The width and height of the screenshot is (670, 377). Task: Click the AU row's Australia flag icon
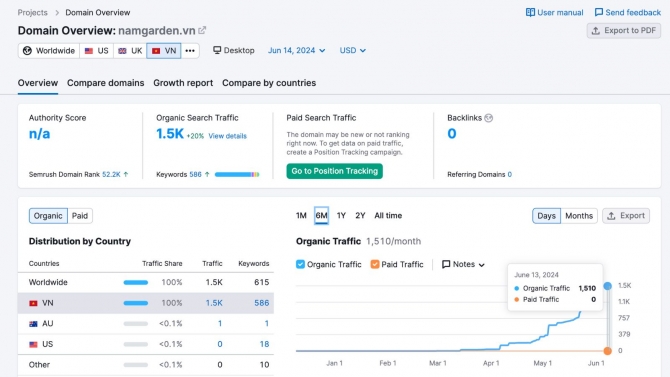(x=33, y=324)
